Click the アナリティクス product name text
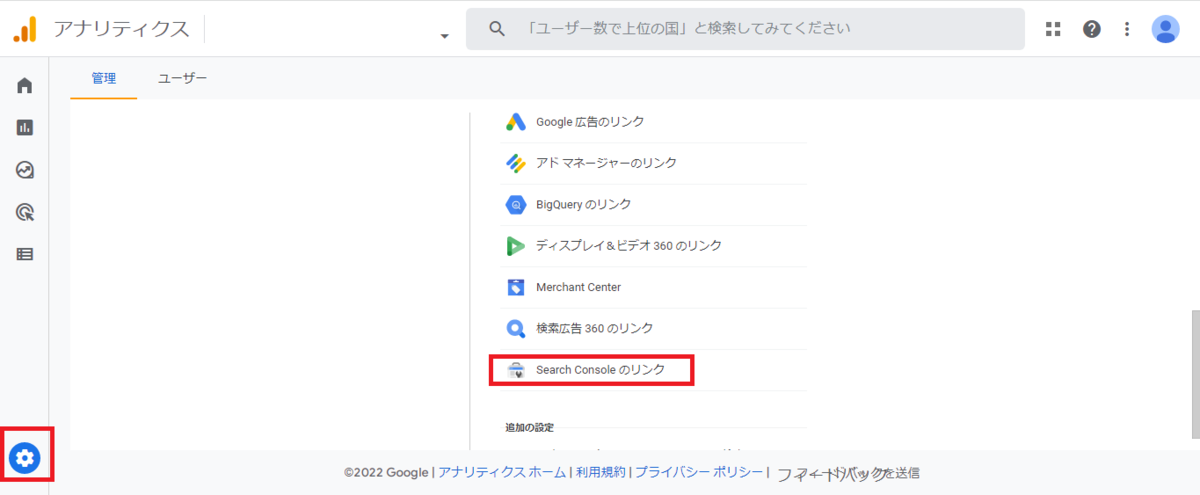The width and height of the screenshot is (1200, 495). pyautogui.click(x=121, y=29)
